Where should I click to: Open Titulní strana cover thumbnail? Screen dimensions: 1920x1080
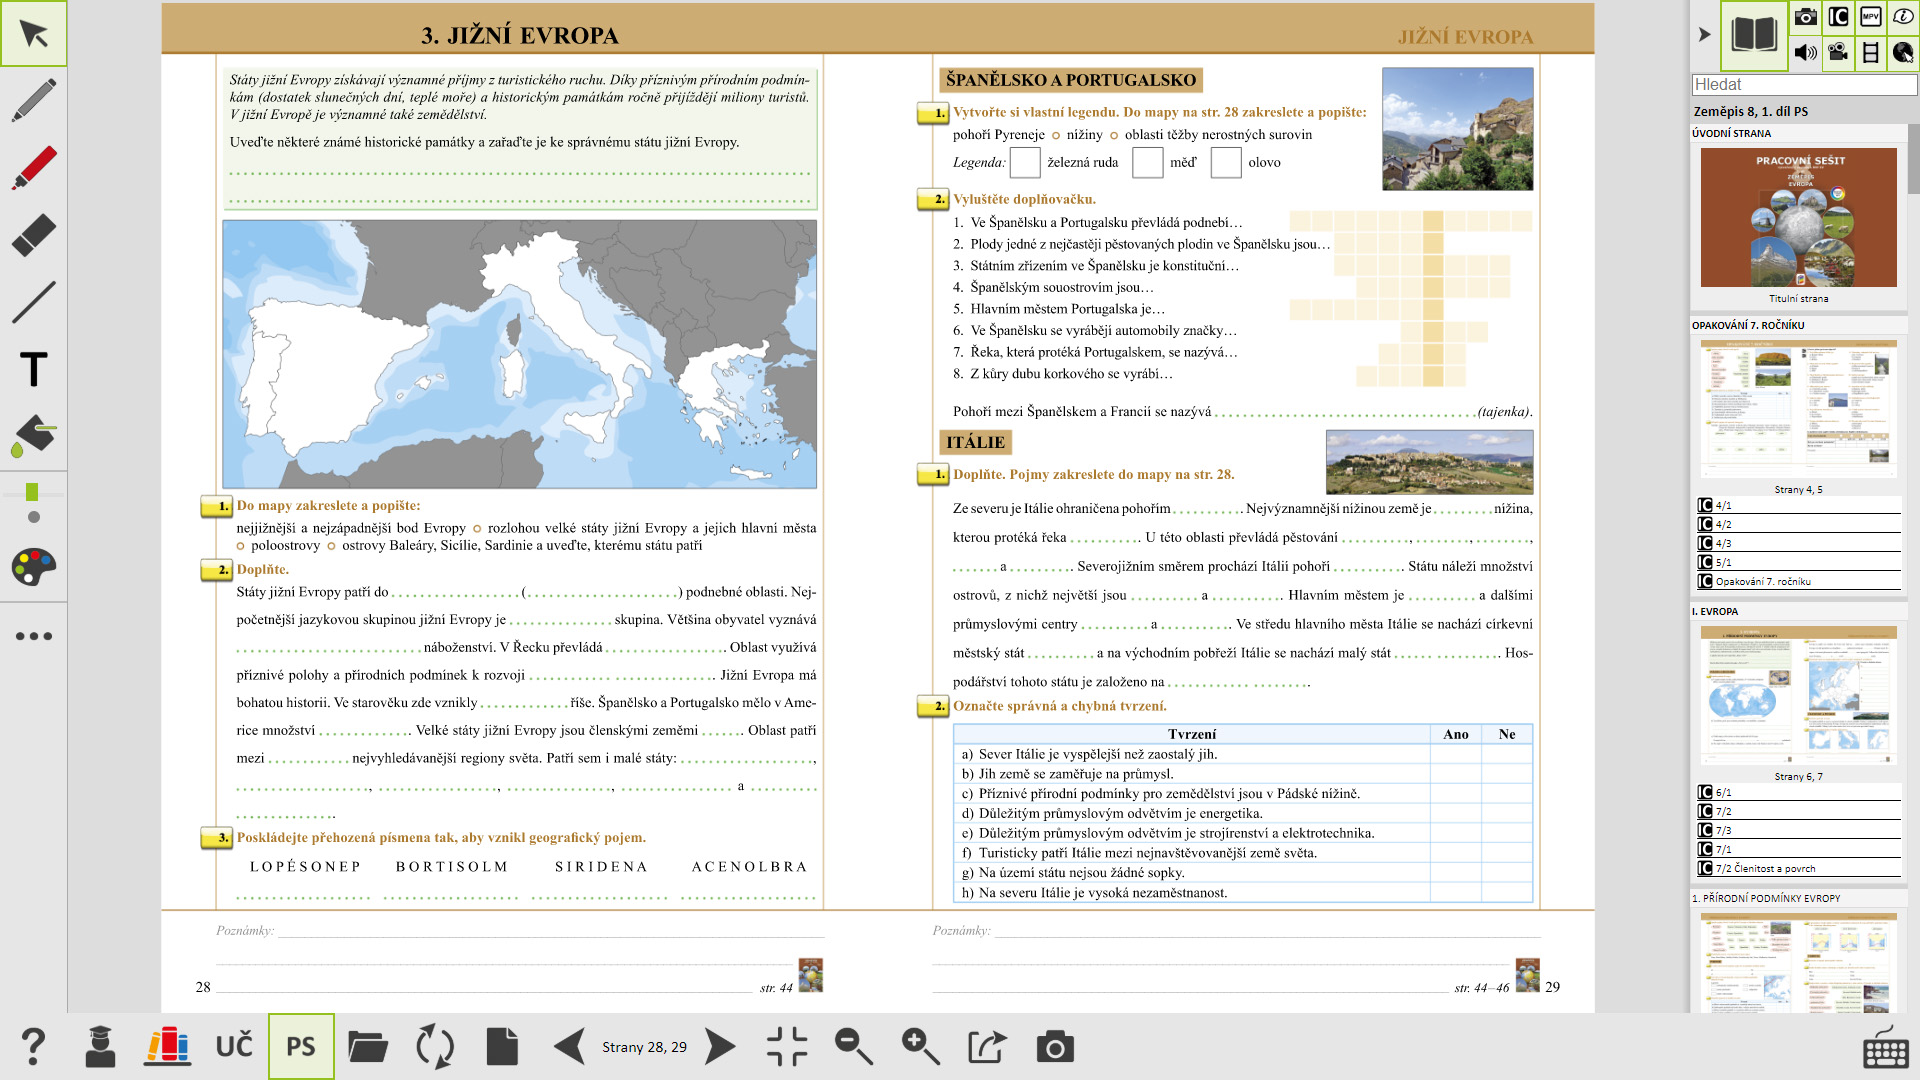1798,217
